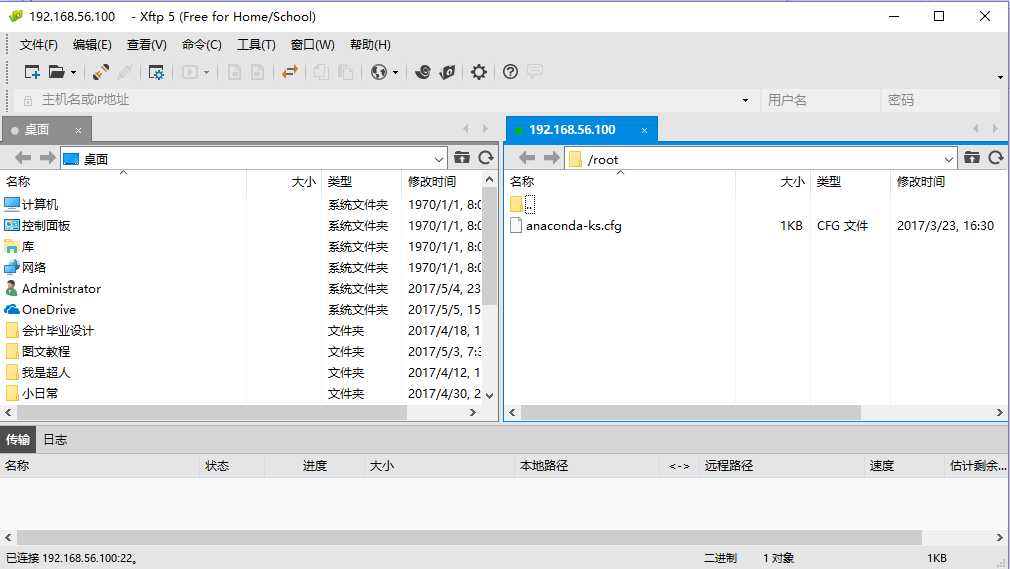Image resolution: width=1010 pixels, height=569 pixels.
Task: Open session properties window icon
Action: (x=156, y=72)
